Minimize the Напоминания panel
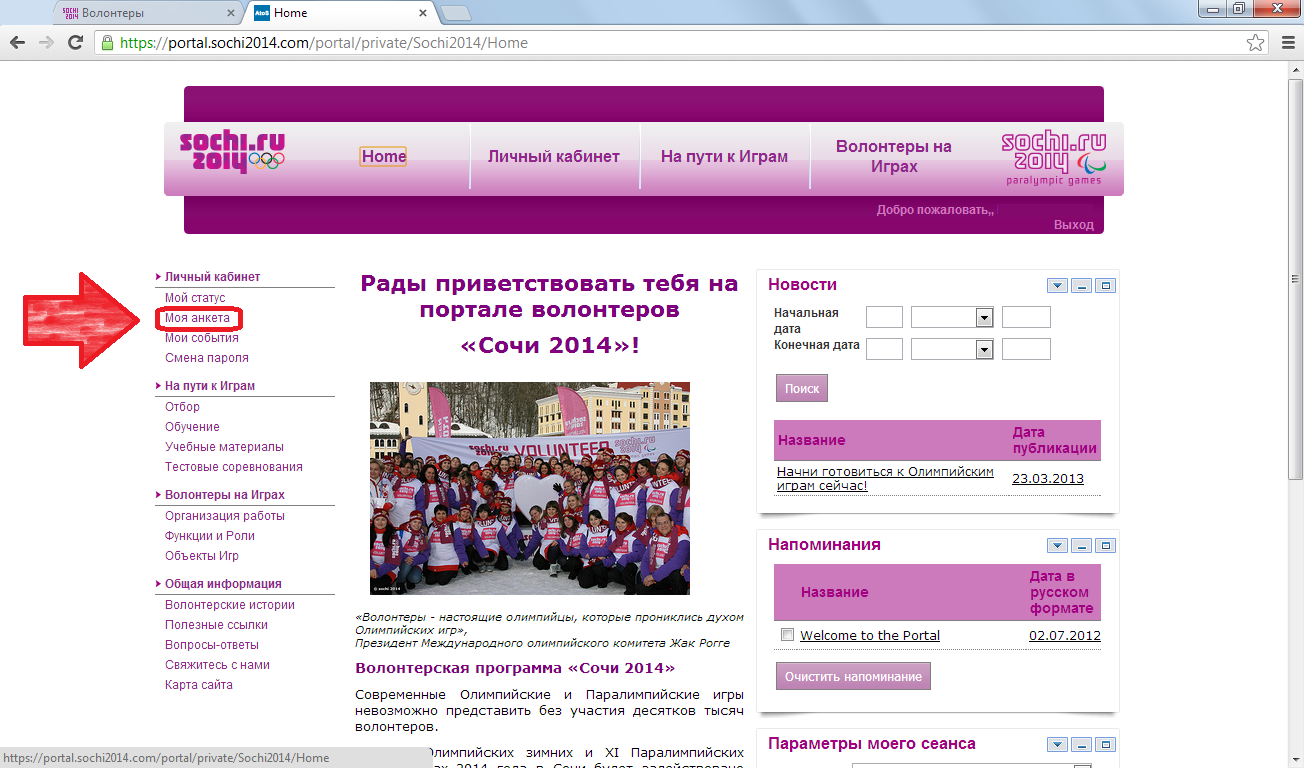 1082,546
